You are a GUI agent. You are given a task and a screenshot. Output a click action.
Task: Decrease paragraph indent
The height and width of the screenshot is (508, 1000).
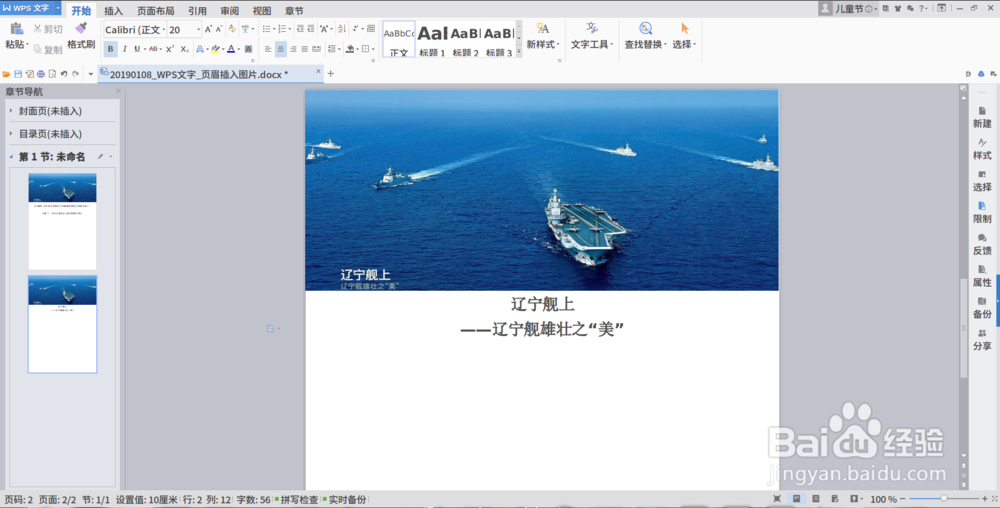point(300,29)
